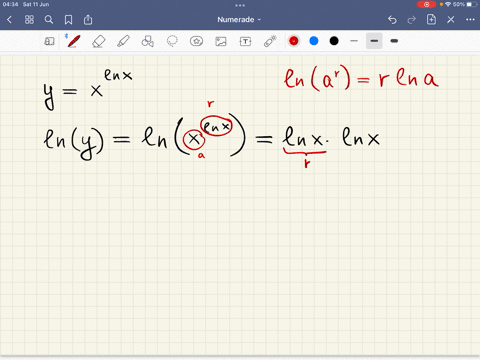The width and height of the screenshot is (480, 360).
Task: Open the Numerade title dropdown
Action: pyautogui.click(x=239, y=20)
